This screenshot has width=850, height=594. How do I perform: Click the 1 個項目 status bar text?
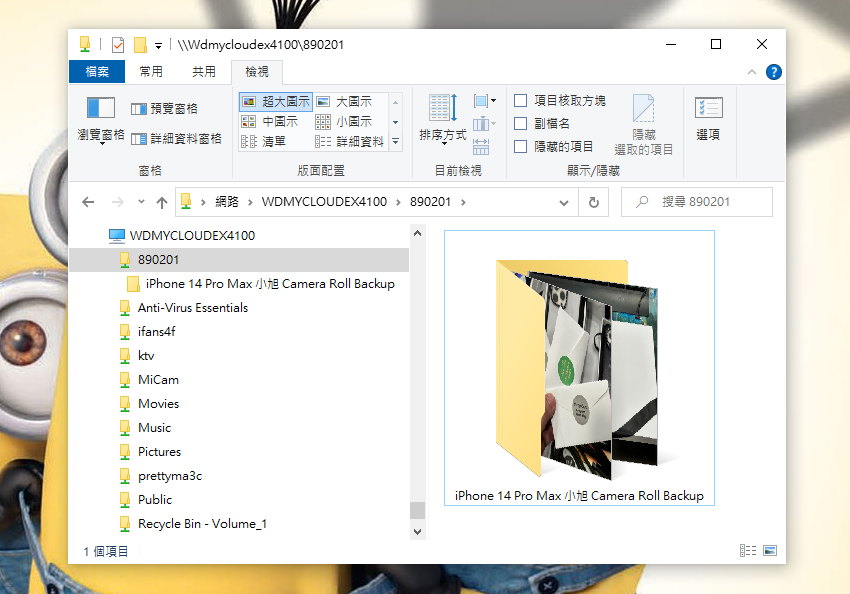pyautogui.click(x=106, y=551)
